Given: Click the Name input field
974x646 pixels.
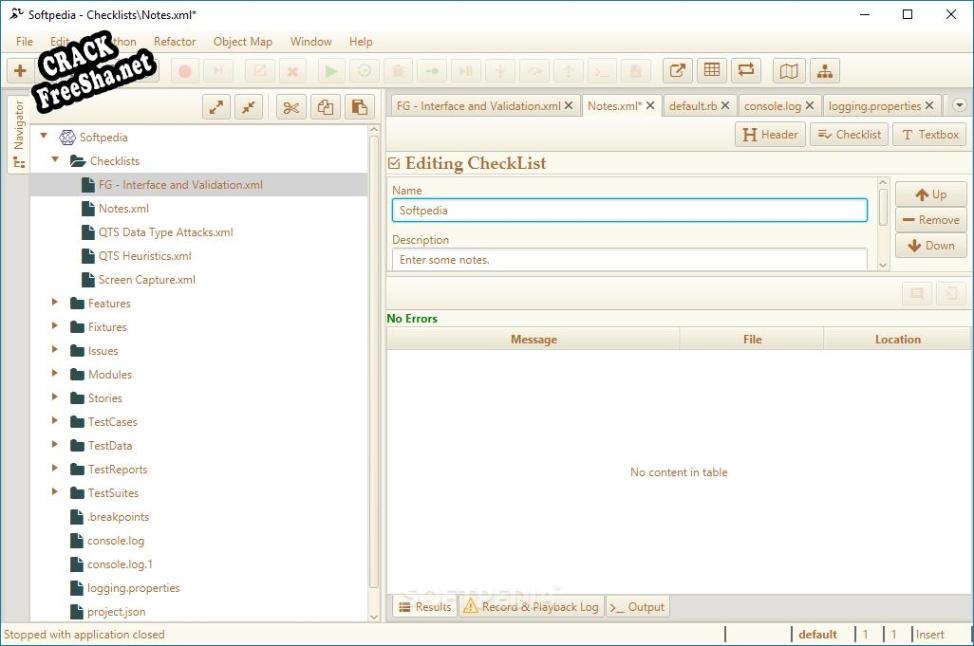Looking at the screenshot, I should 629,211.
